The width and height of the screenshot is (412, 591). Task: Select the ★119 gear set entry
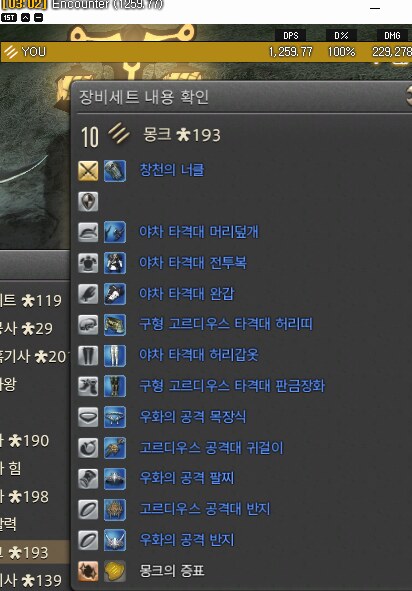tap(32, 301)
